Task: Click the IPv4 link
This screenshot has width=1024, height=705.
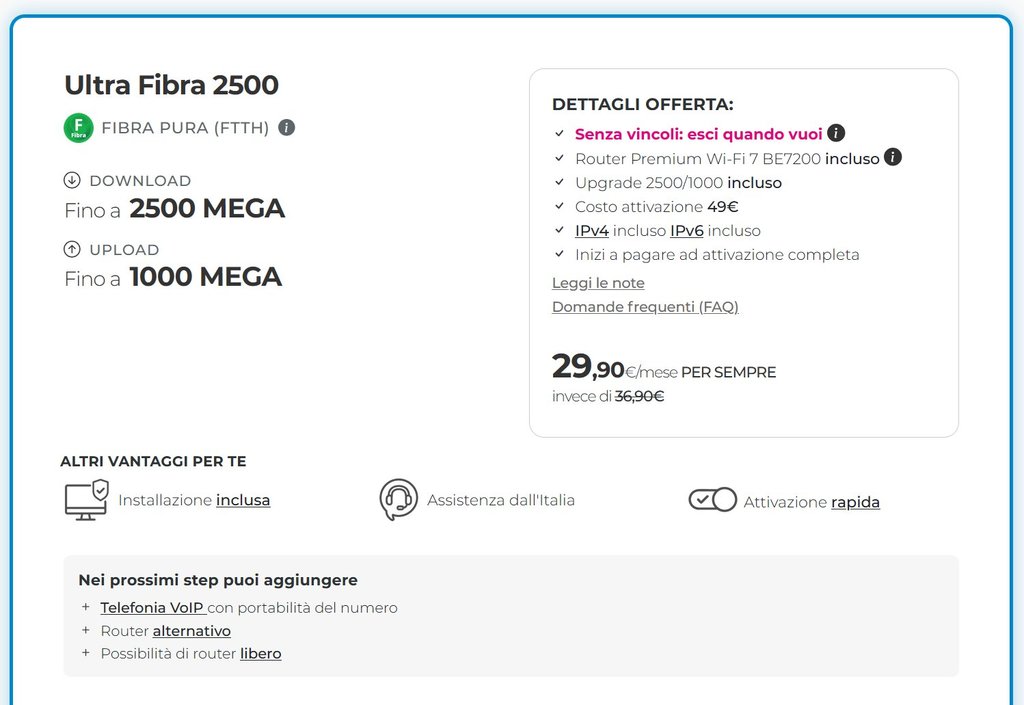Action: (x=592, y=231)
